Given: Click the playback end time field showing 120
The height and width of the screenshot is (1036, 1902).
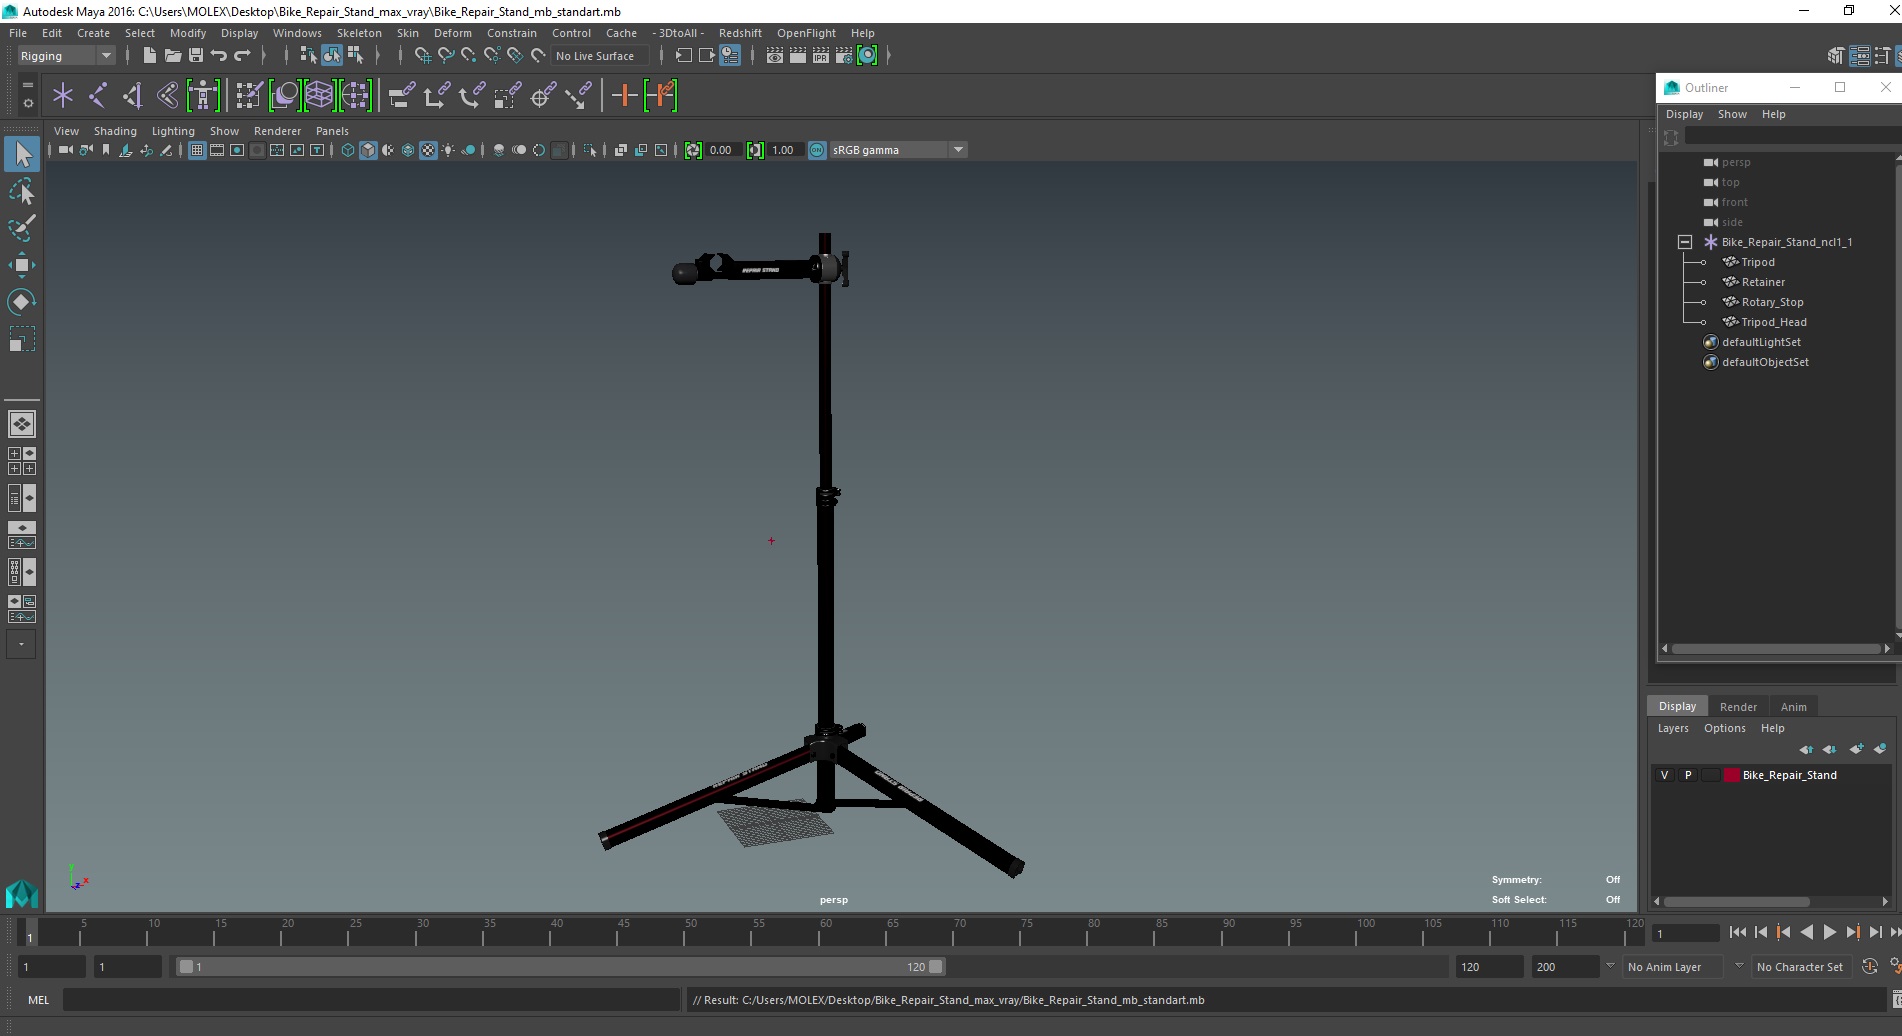Looking at the screenshot, I should [x=1488, y=967].
